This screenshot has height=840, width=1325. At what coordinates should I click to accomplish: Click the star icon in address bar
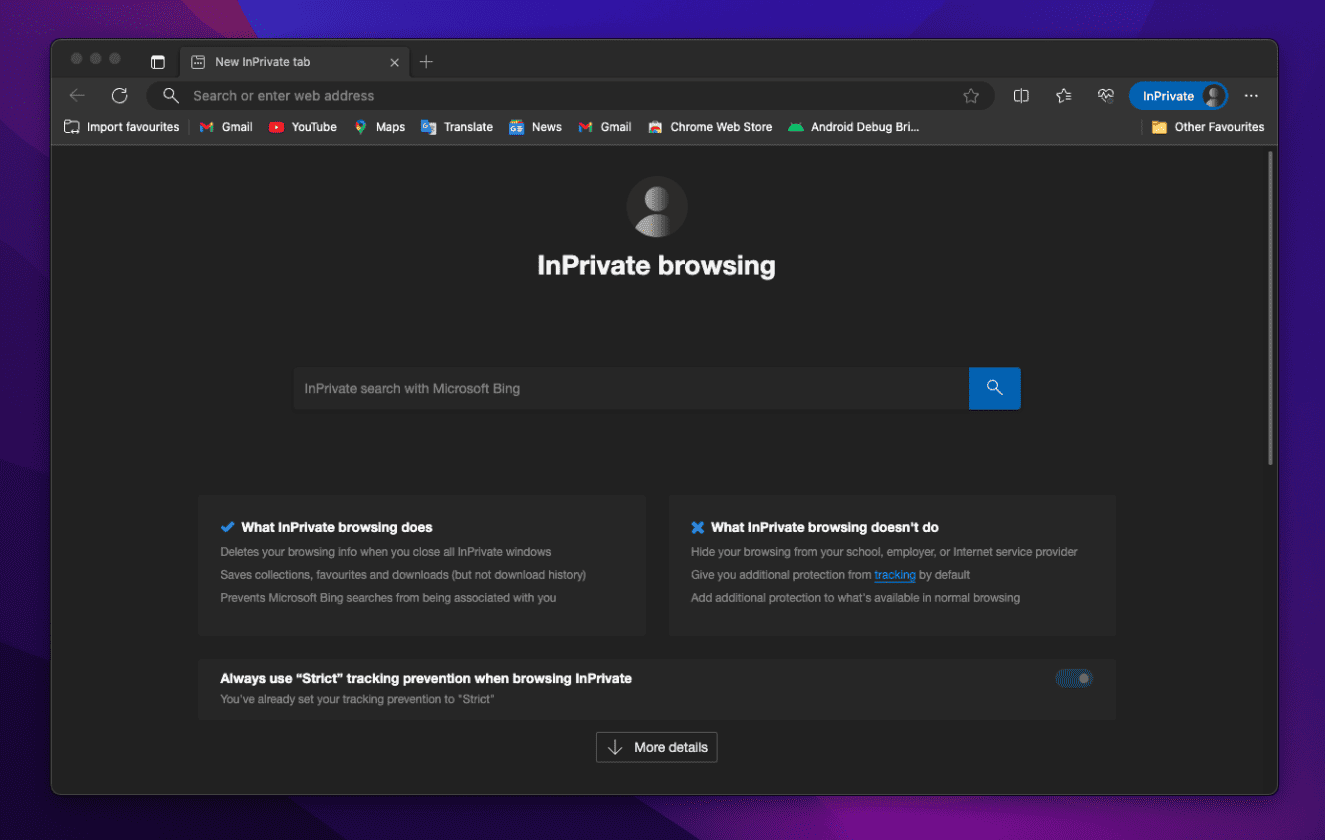click(970, 96)
